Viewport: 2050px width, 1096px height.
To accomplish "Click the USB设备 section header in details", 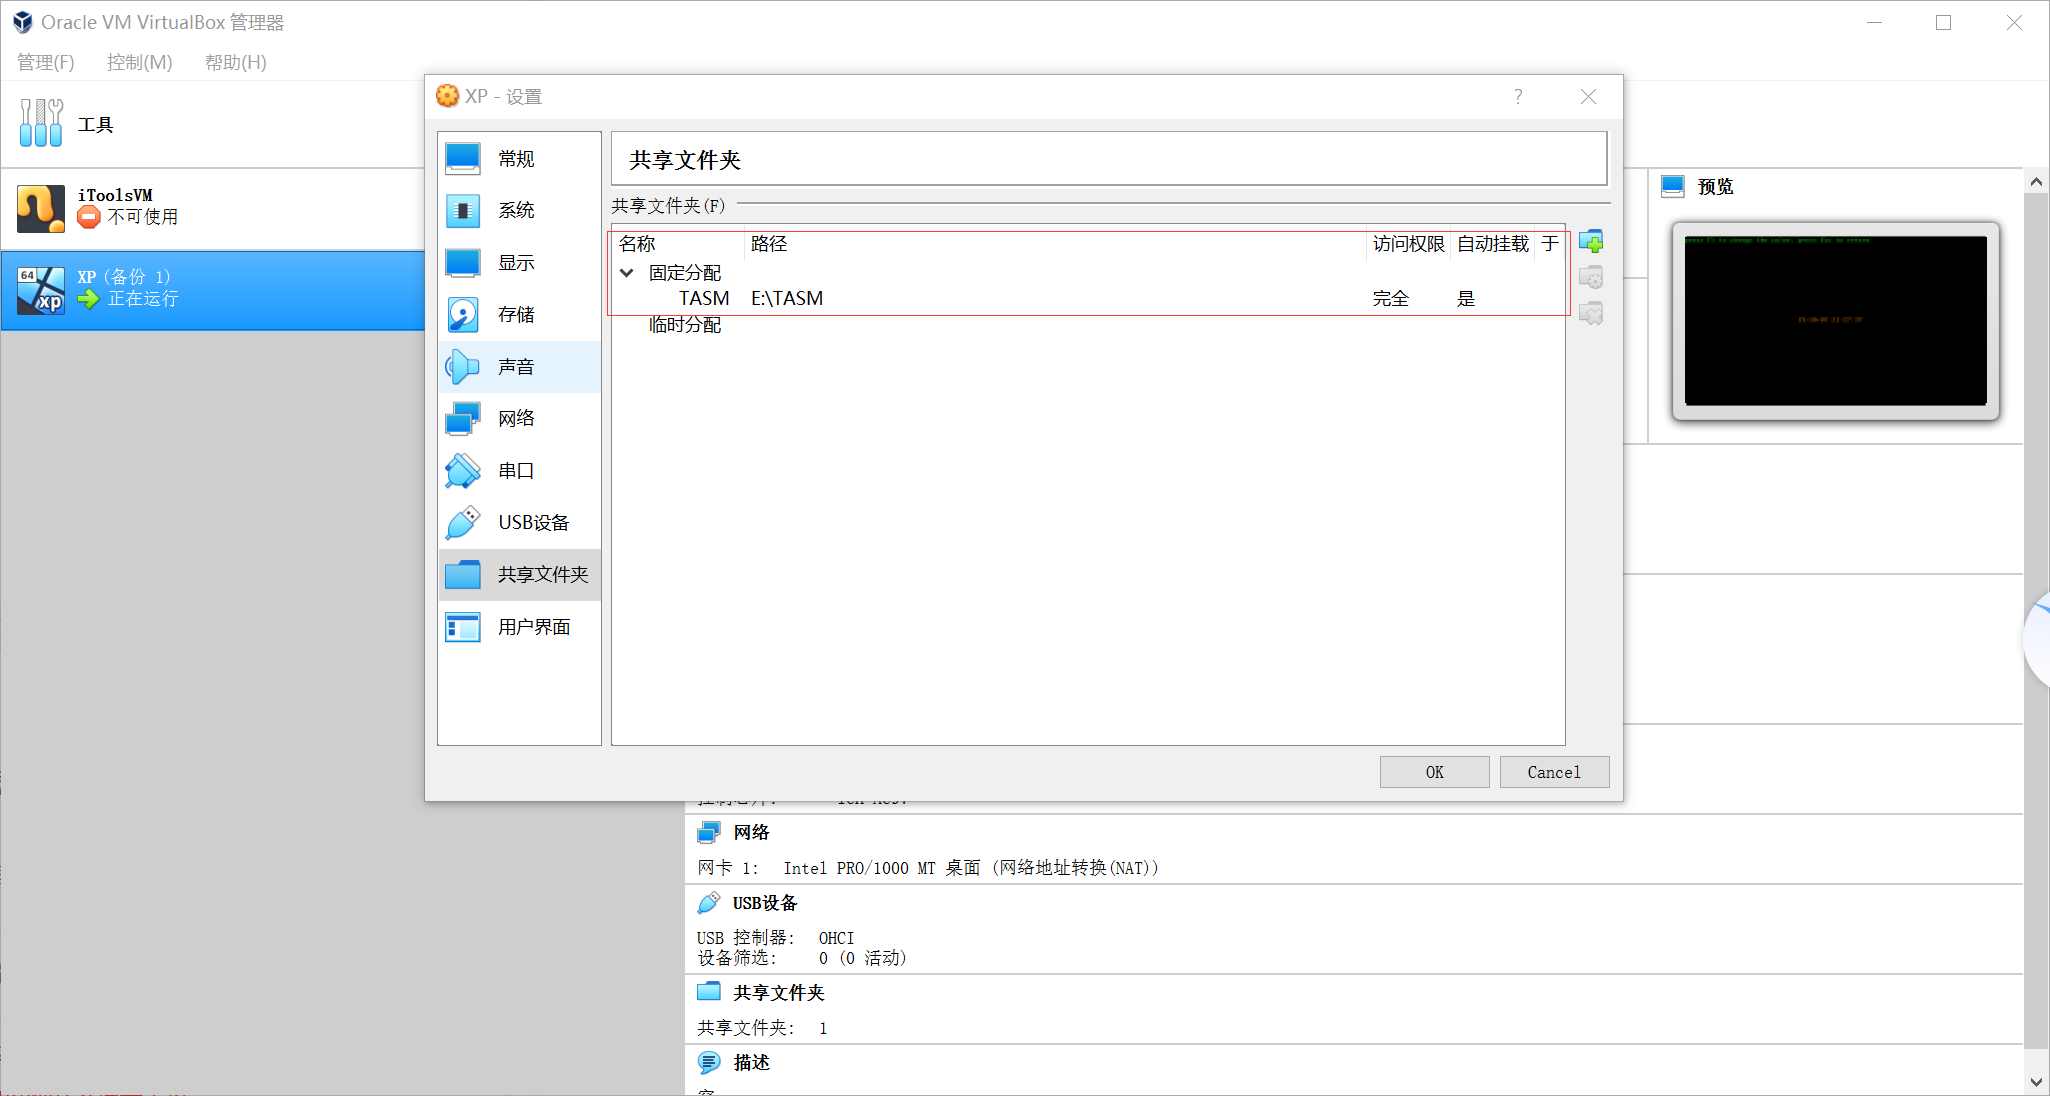I will [765, 903].
